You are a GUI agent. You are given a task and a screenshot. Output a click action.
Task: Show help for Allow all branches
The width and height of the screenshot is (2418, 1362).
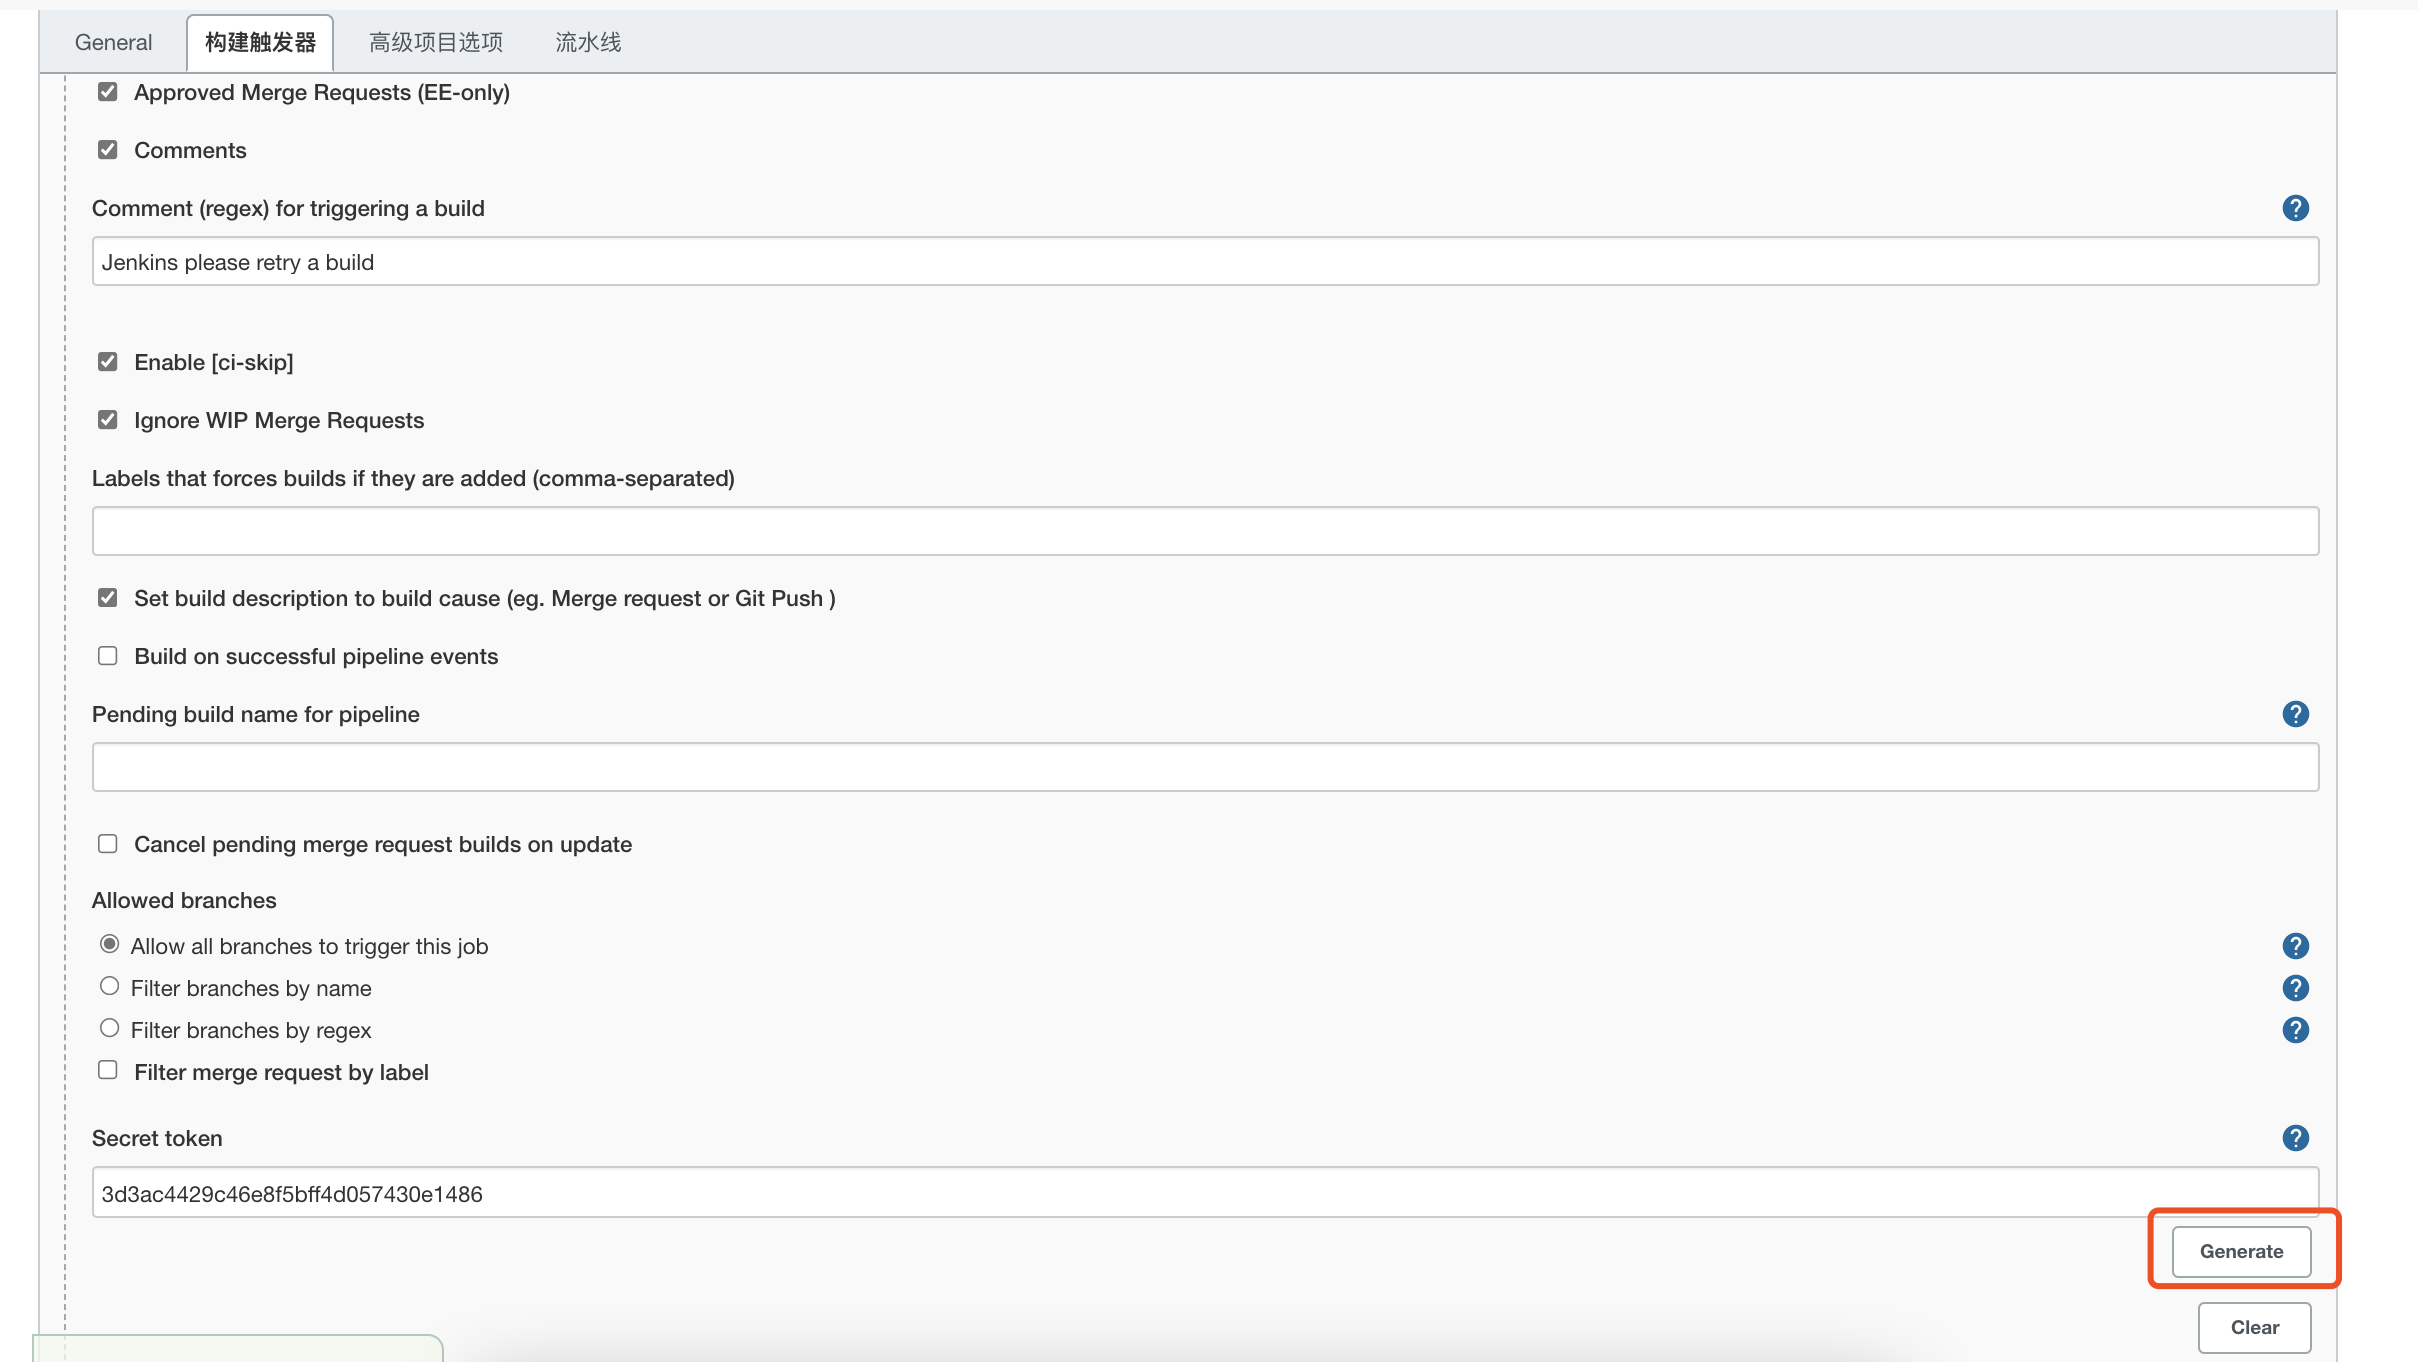2295,946
